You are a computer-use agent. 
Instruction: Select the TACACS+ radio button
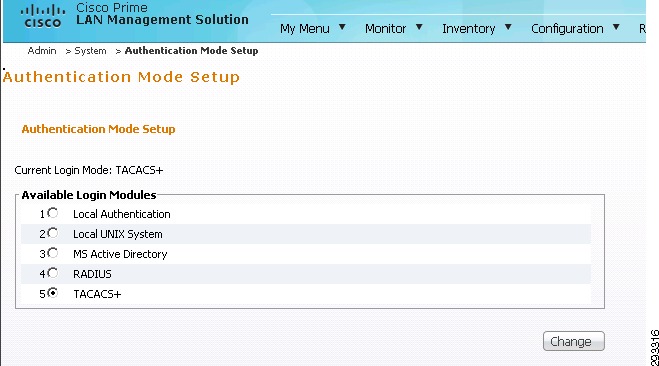coord(53,293)
